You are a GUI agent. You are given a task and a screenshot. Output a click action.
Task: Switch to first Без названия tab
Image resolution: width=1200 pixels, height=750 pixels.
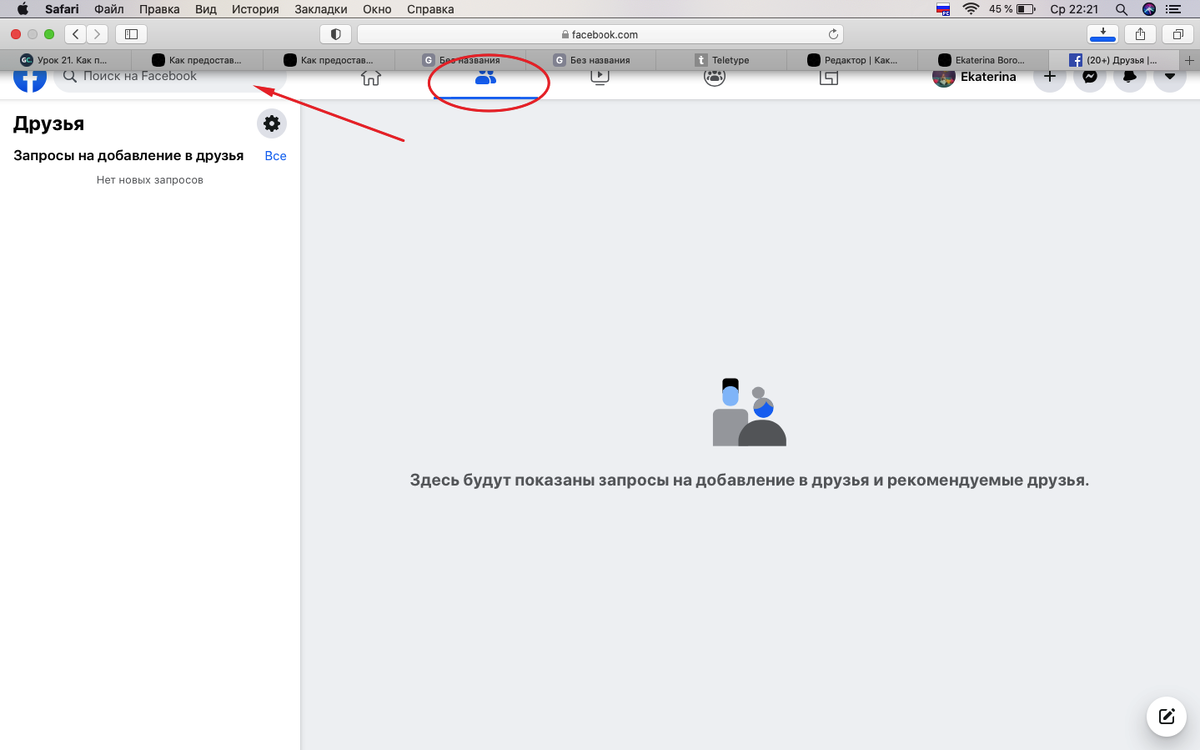tap(460, 60)
